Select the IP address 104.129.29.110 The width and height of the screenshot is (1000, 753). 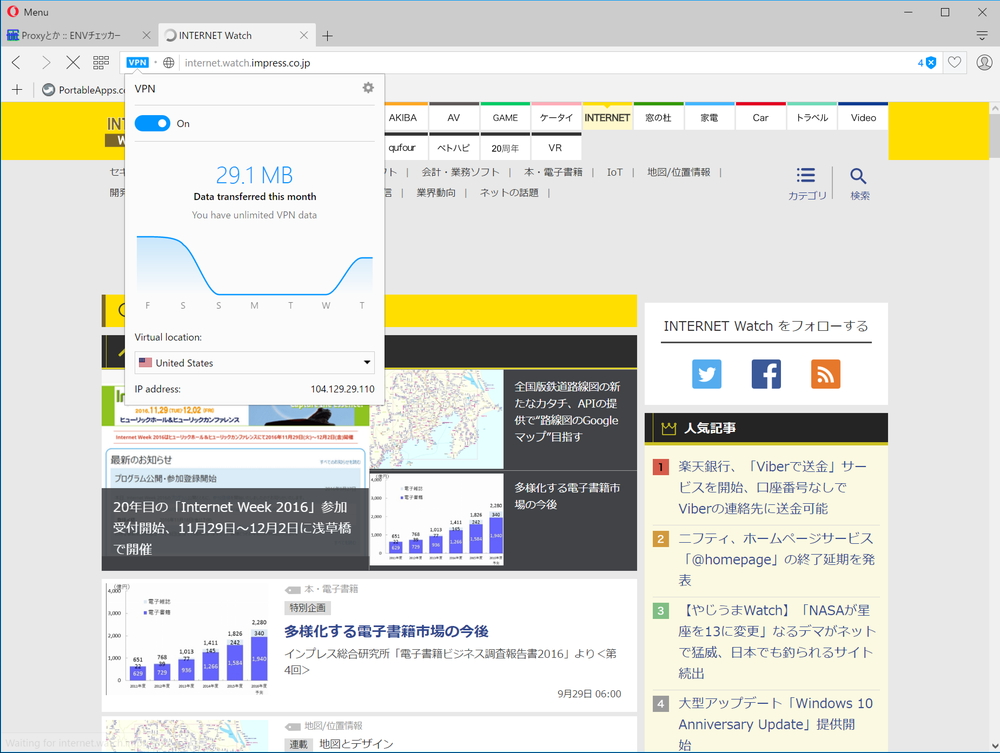coord(342,389)
